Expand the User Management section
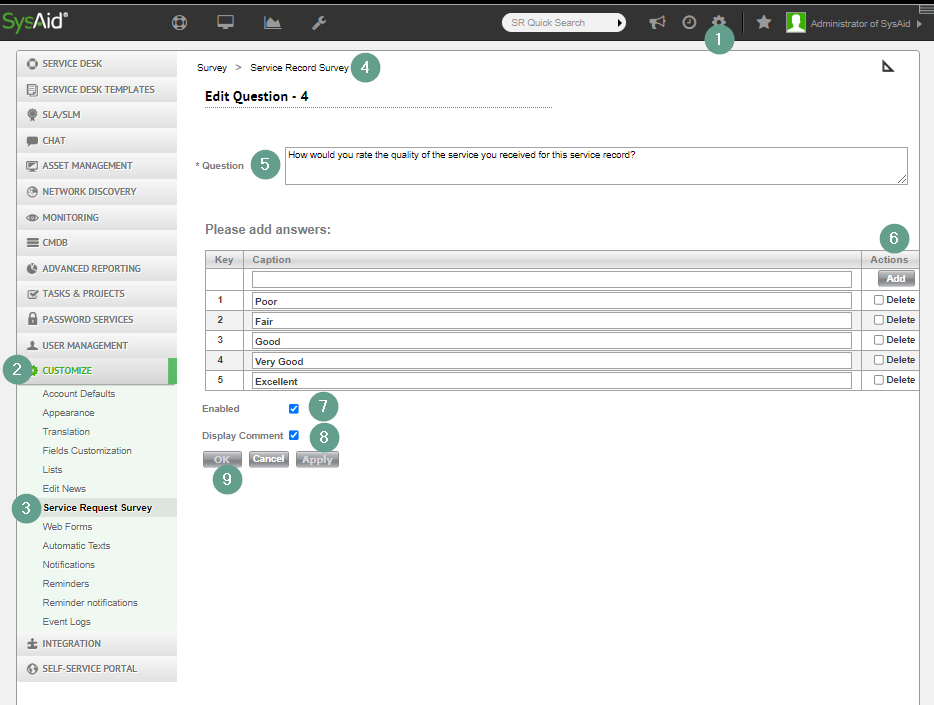Viewport: 934px width, 705px height. tap(96, 345)
